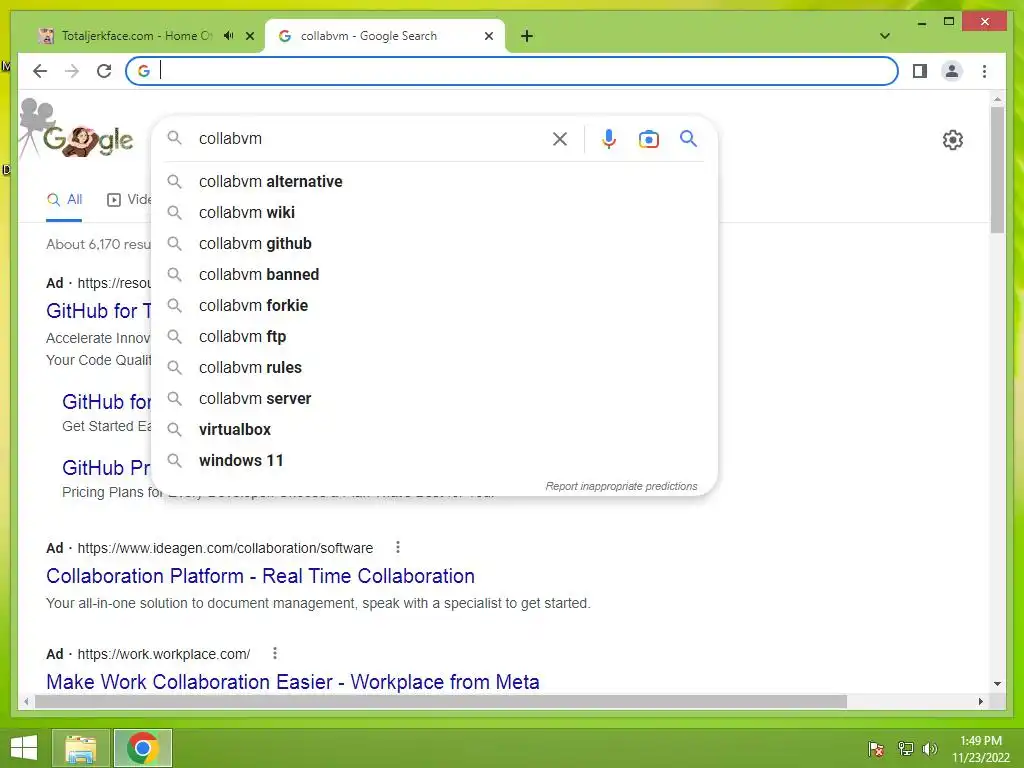Image resolution: width=1024 pixels, height=768 pixels.
Task: Click the horizontal scrollbar thumb
Action: (x=441, y=701)
